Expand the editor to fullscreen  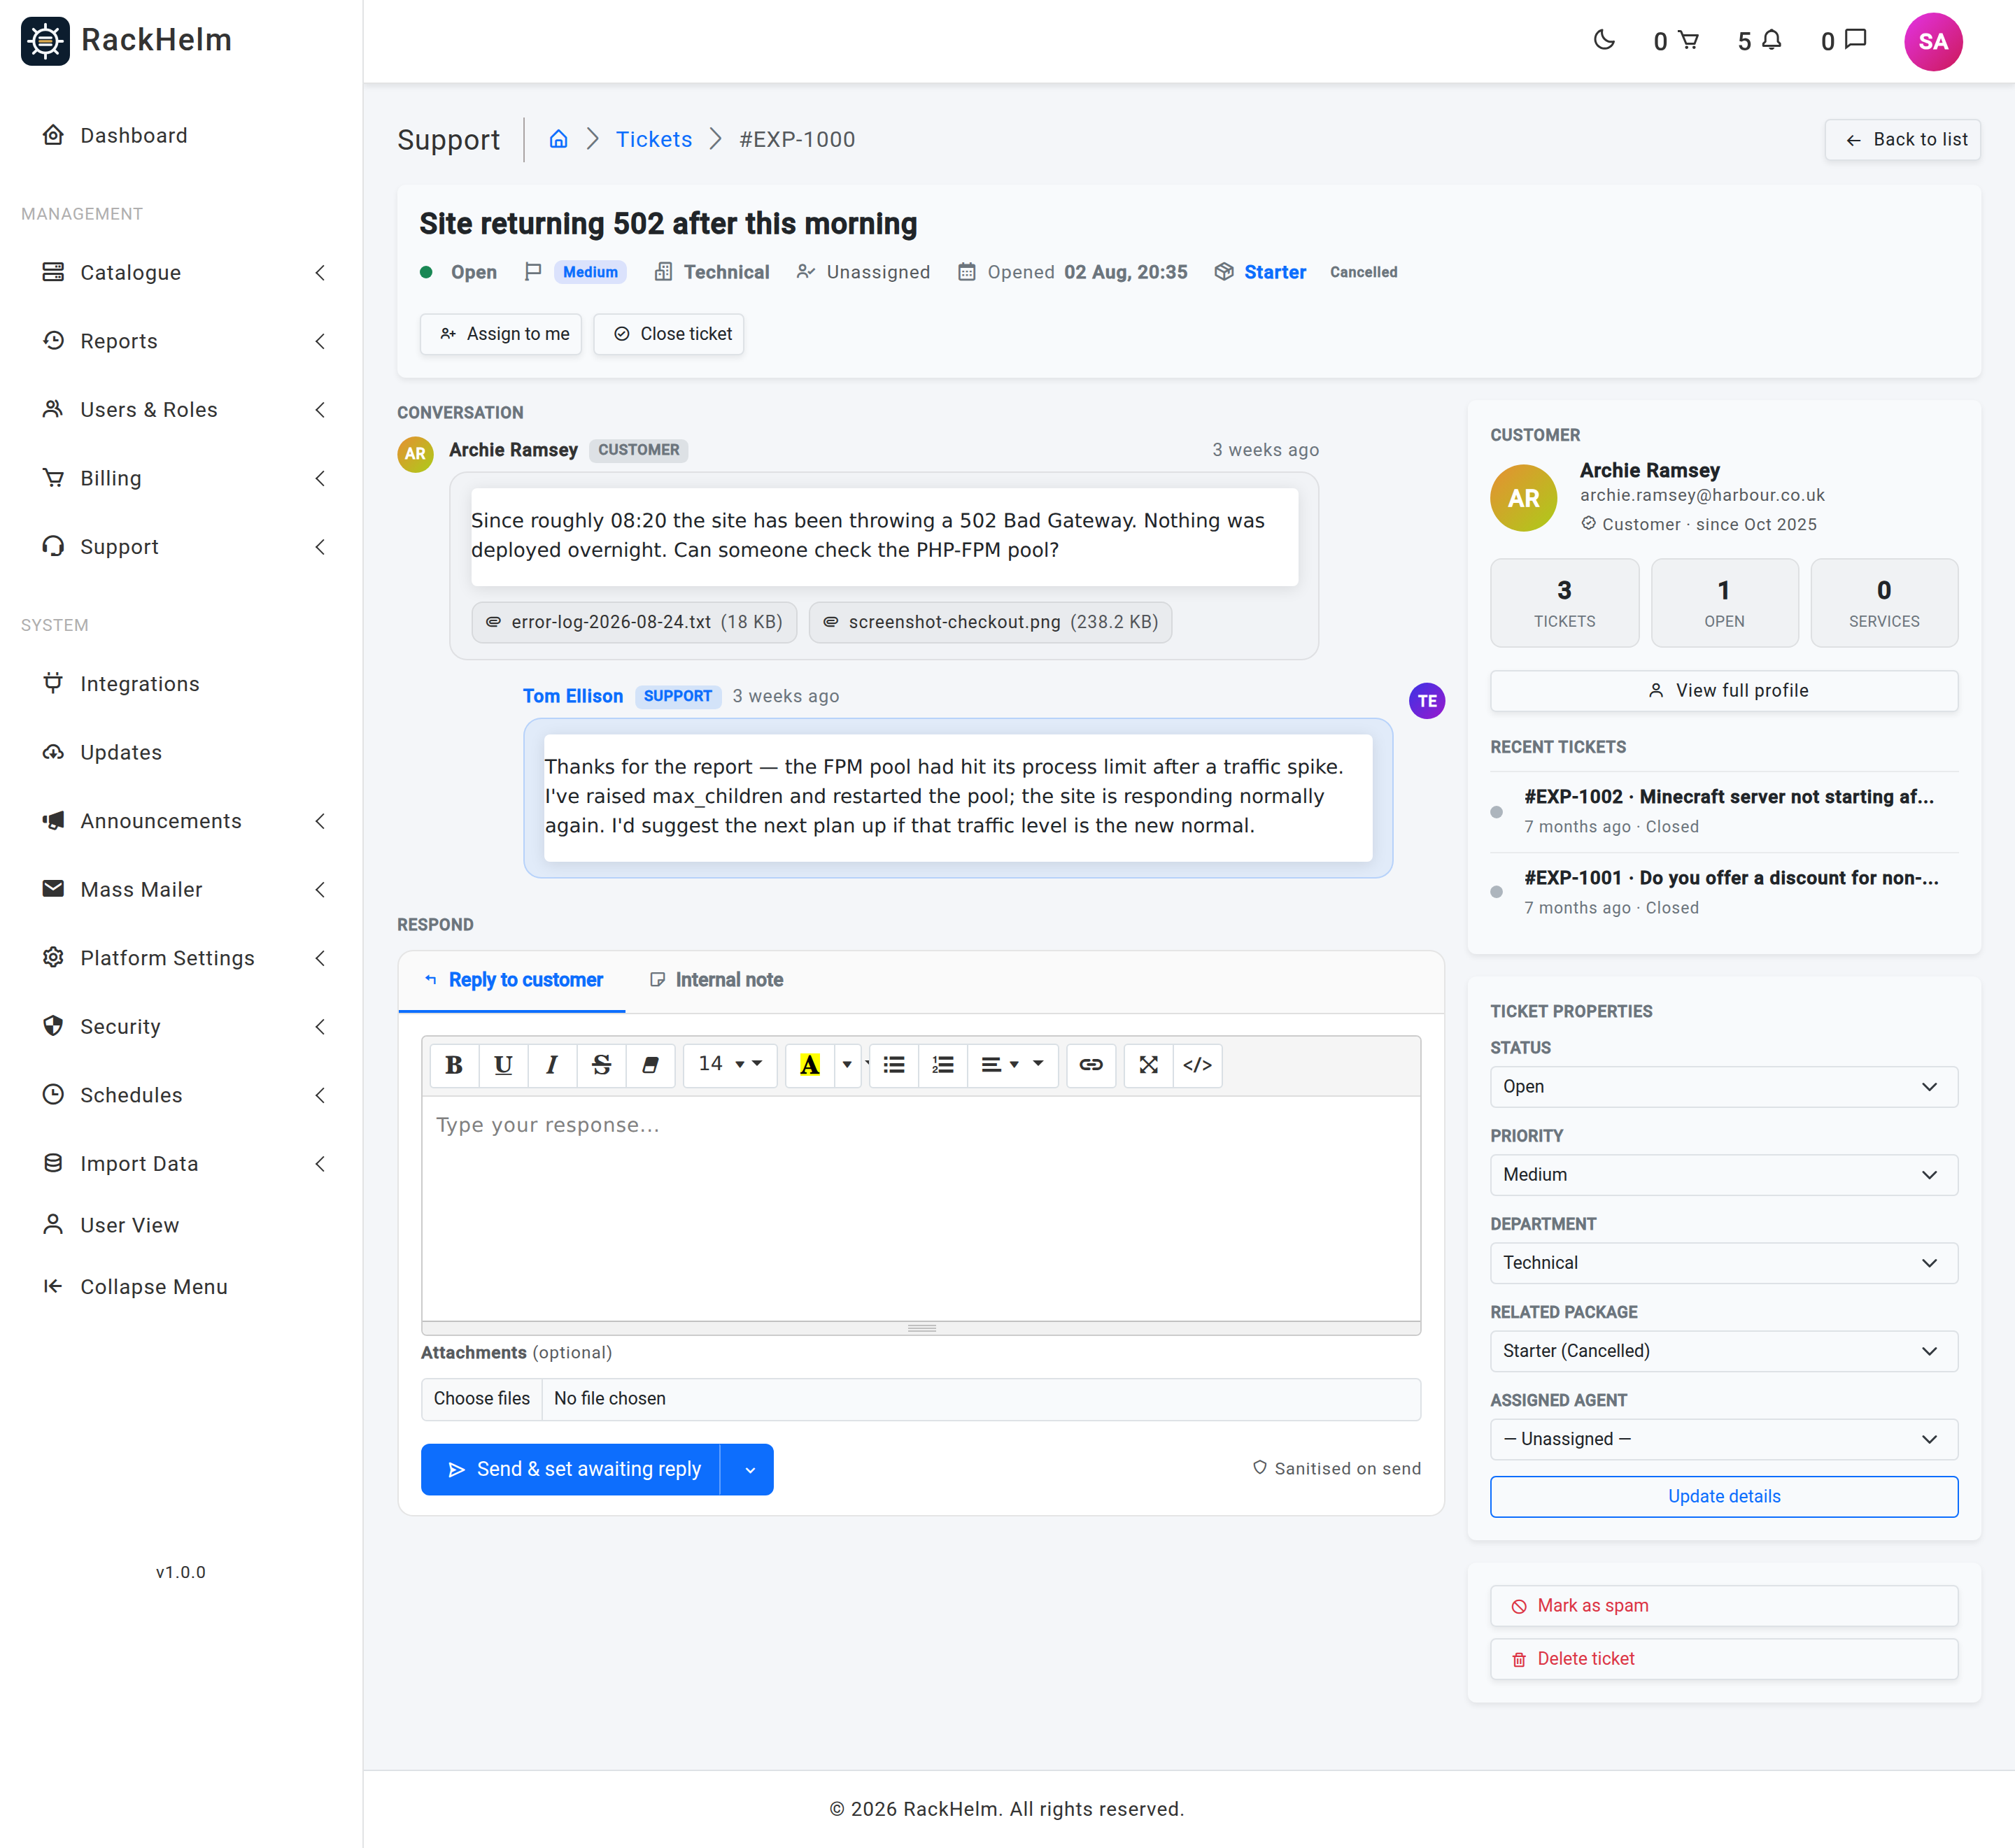[1148, 1064]
